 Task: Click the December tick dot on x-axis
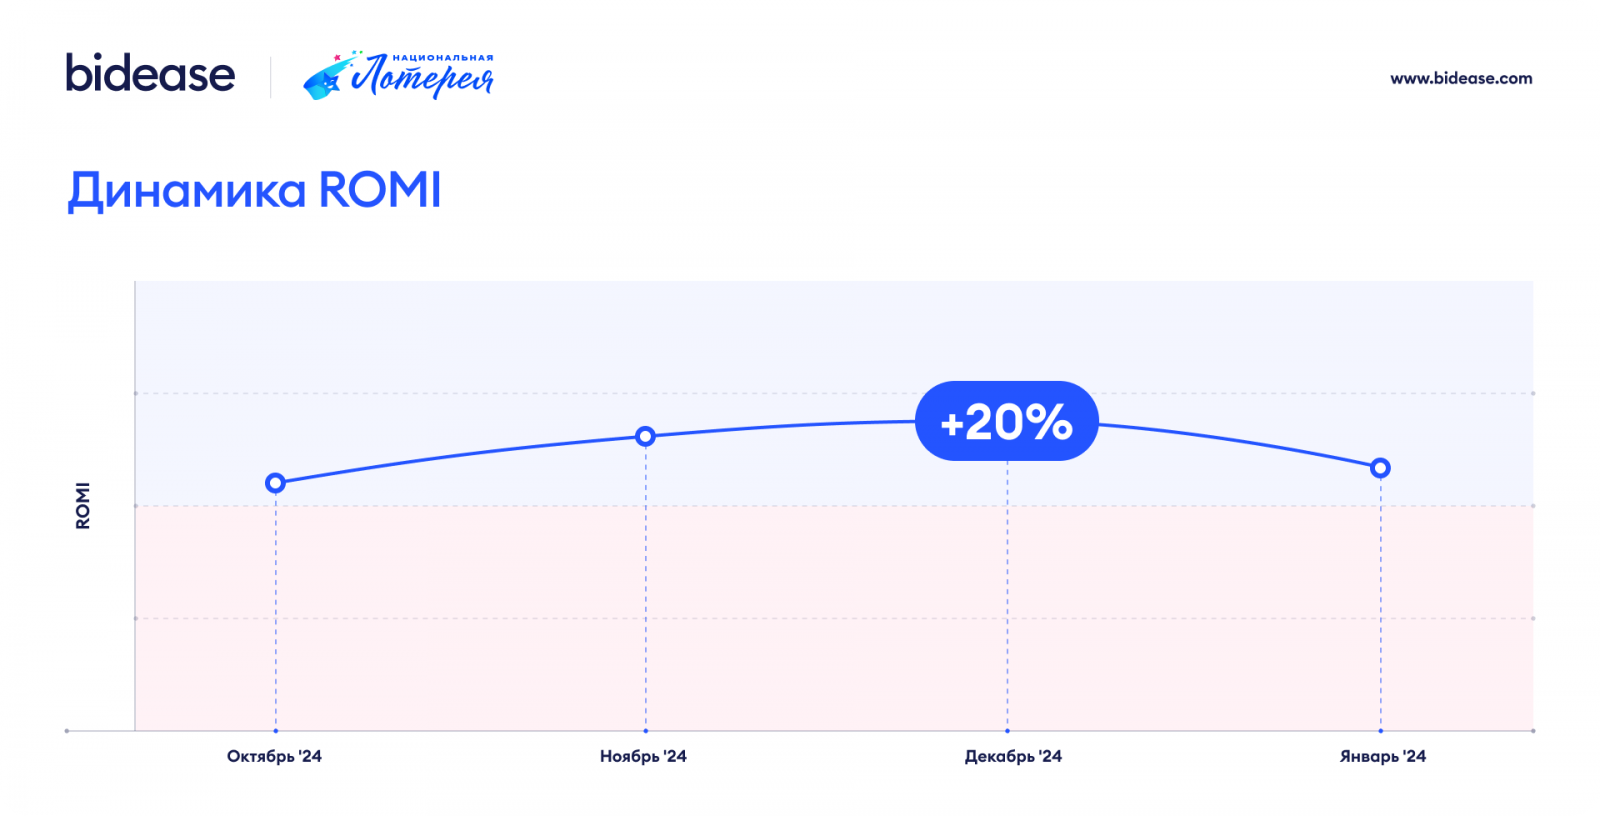(1007, 731)
